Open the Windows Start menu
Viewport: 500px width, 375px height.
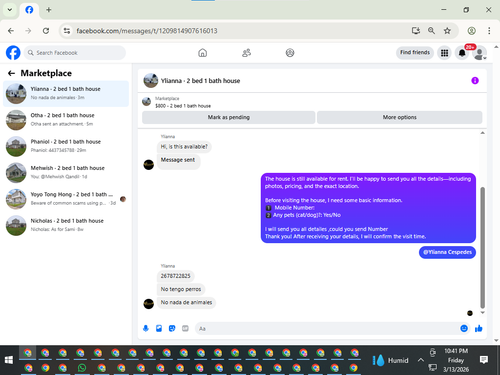tap(9, 360)
